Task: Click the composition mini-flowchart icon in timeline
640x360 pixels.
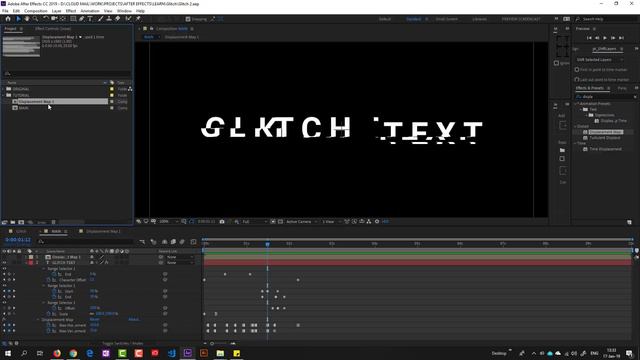Action: tap(142, 242)
